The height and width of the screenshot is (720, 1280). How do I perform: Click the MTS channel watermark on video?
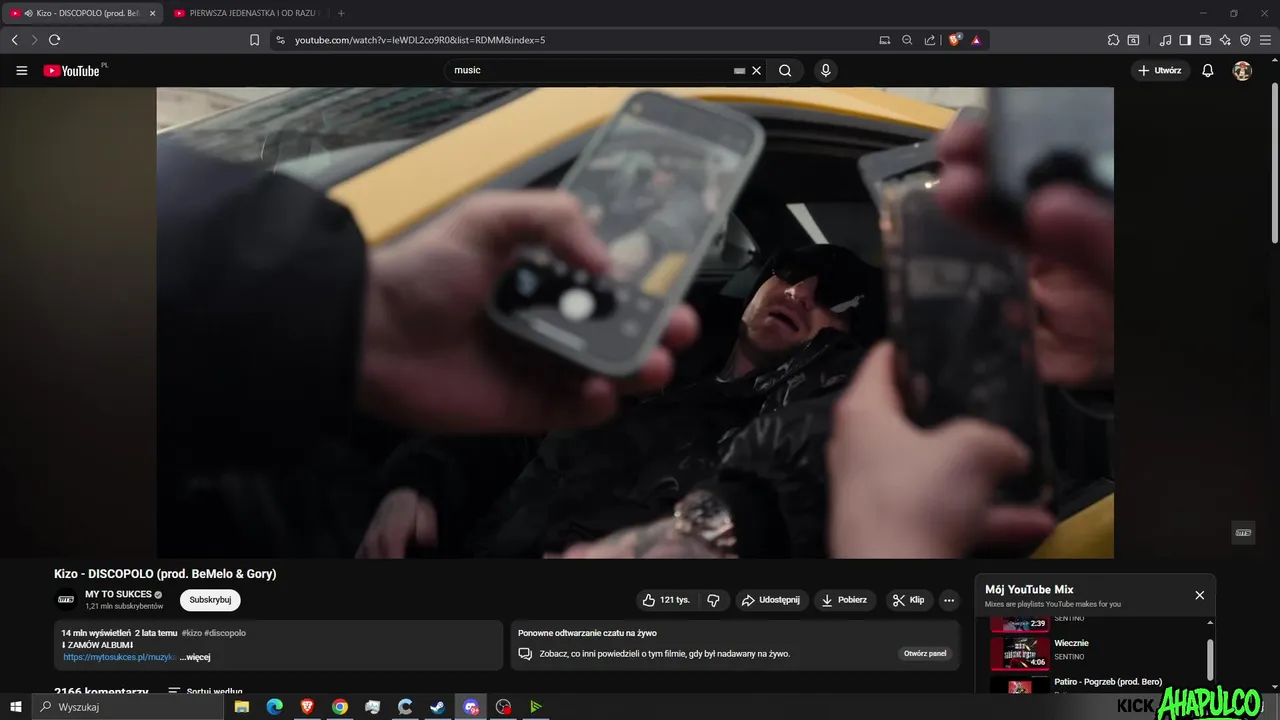click(1243, 533)
